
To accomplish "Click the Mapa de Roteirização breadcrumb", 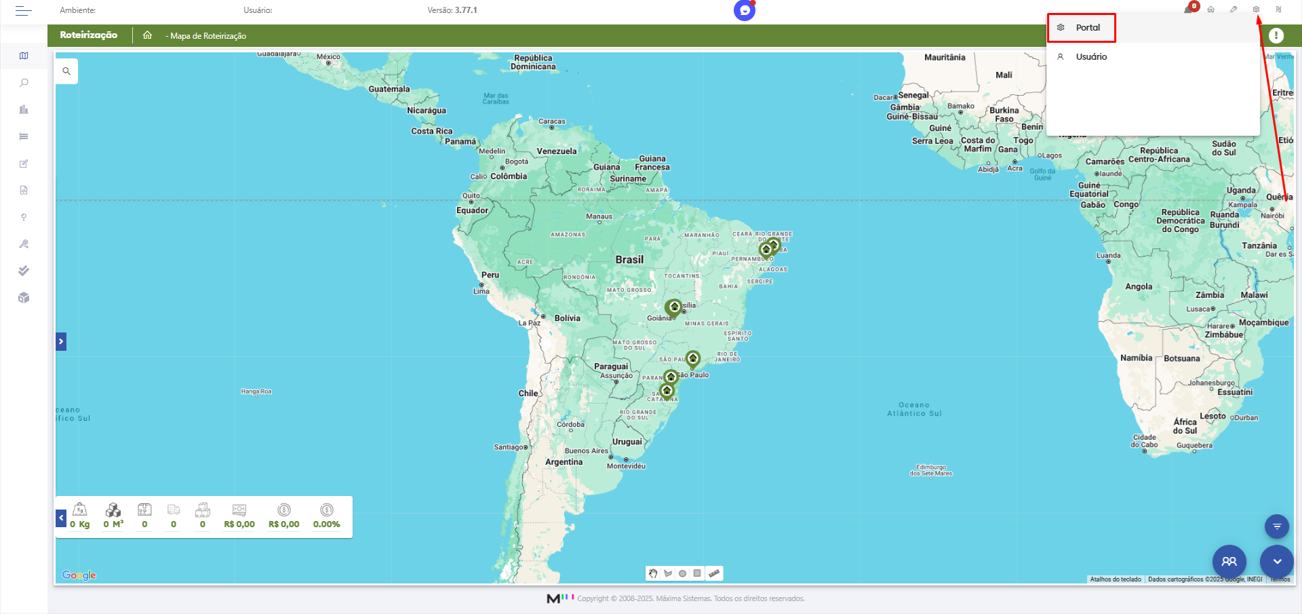I will [208, 36].
